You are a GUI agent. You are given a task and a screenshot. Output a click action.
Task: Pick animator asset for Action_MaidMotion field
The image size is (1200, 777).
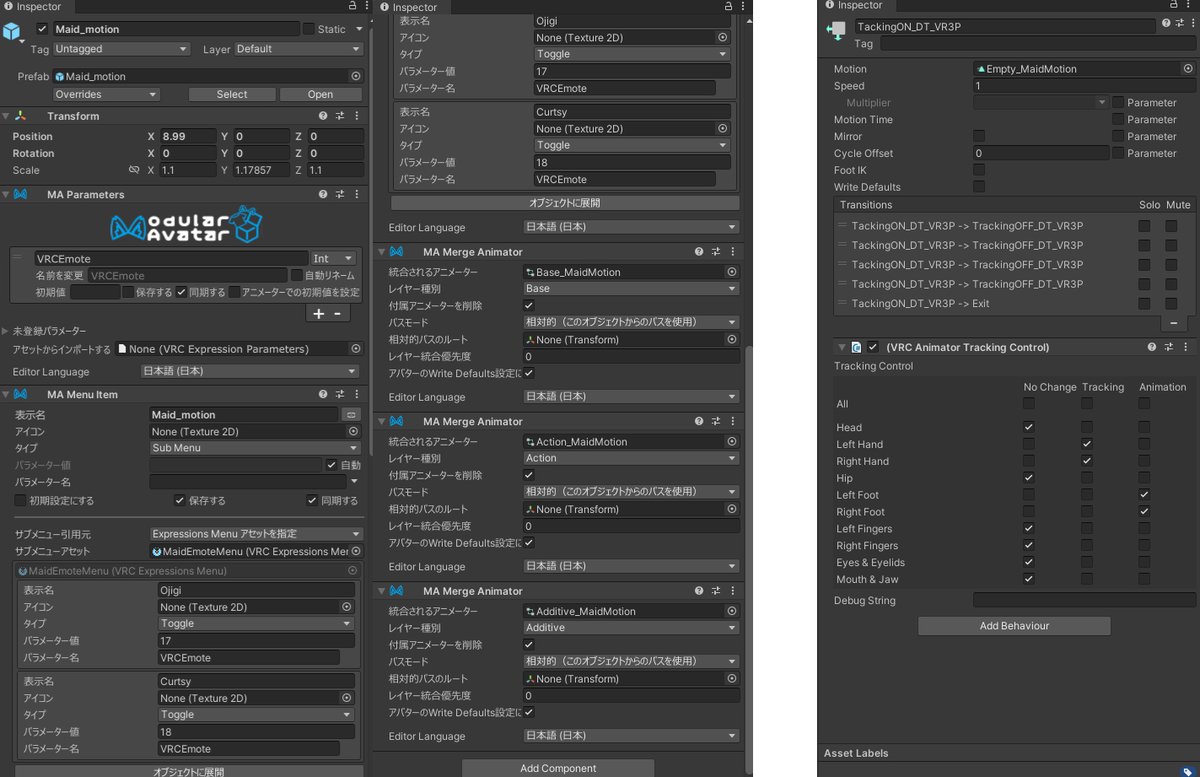point(731,442)
